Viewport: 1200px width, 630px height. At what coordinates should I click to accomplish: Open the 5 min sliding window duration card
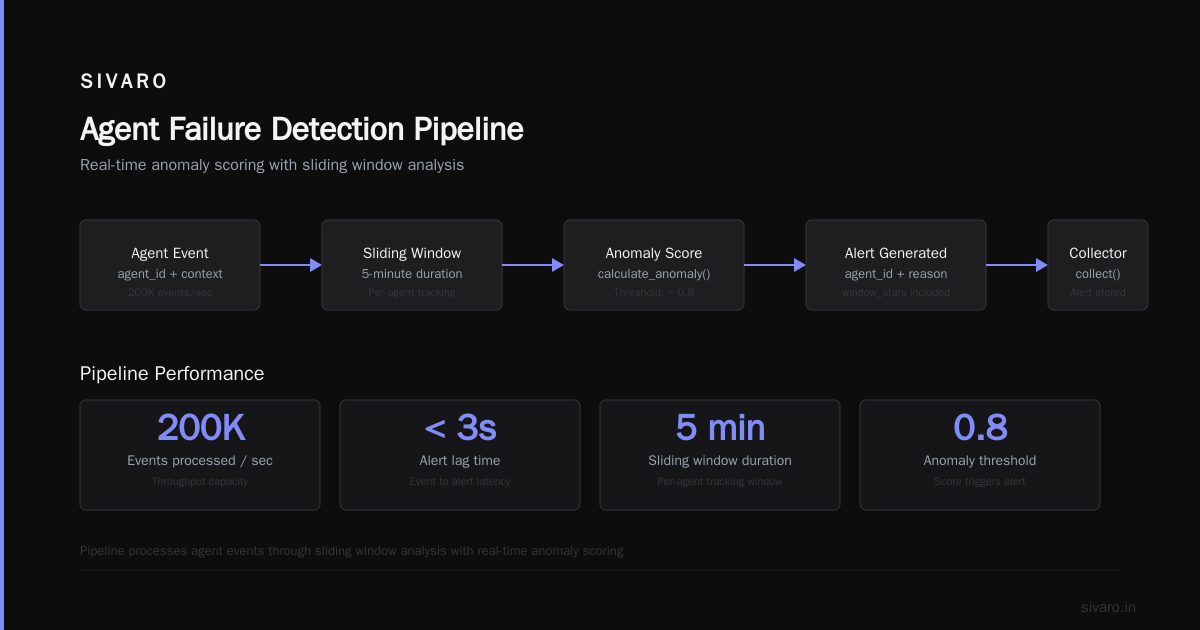[x=720, y=455]
